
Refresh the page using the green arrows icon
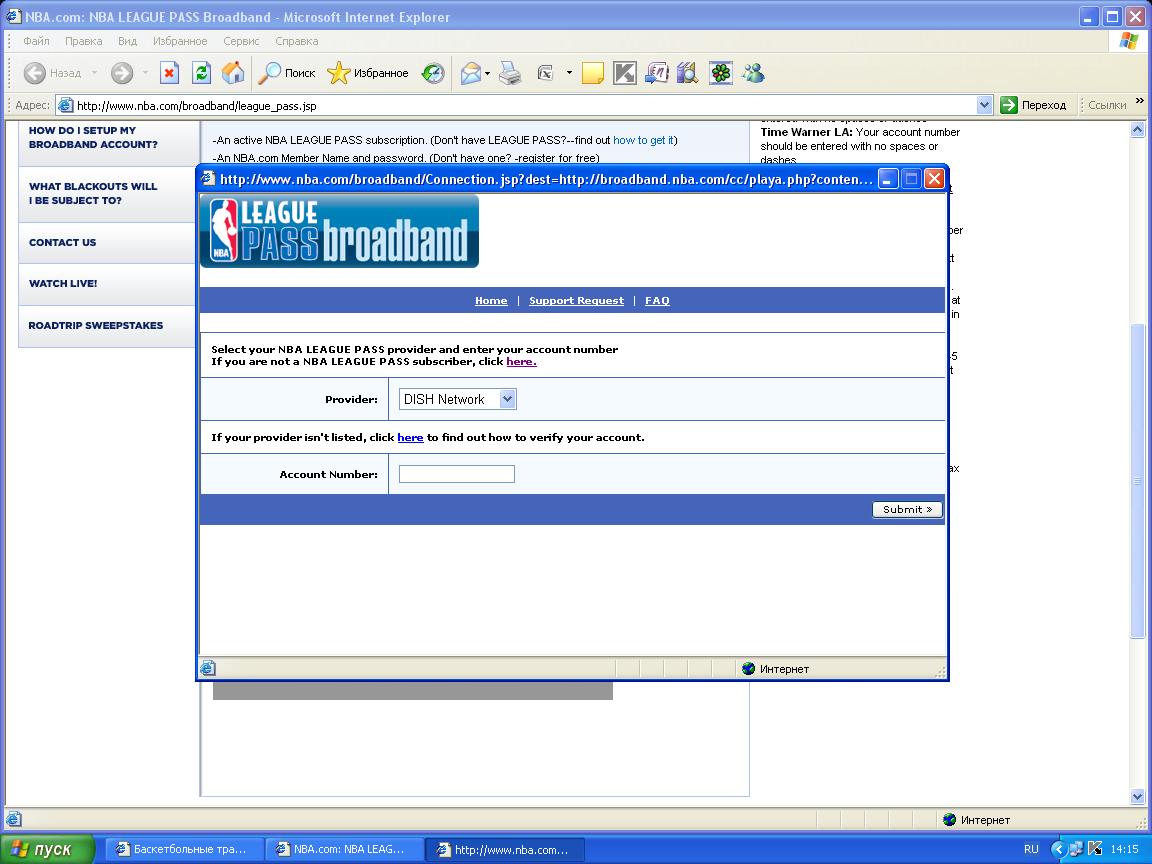pos(201,73)
